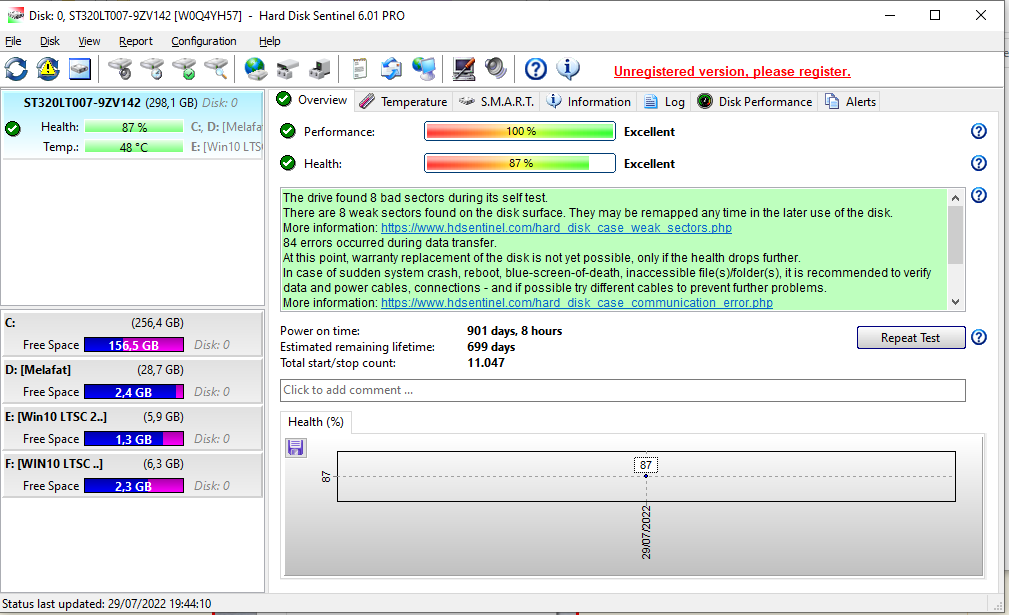1009x615 pixels.
Task: Click the '699 days' estimated lifetime value
Action: 491,347
